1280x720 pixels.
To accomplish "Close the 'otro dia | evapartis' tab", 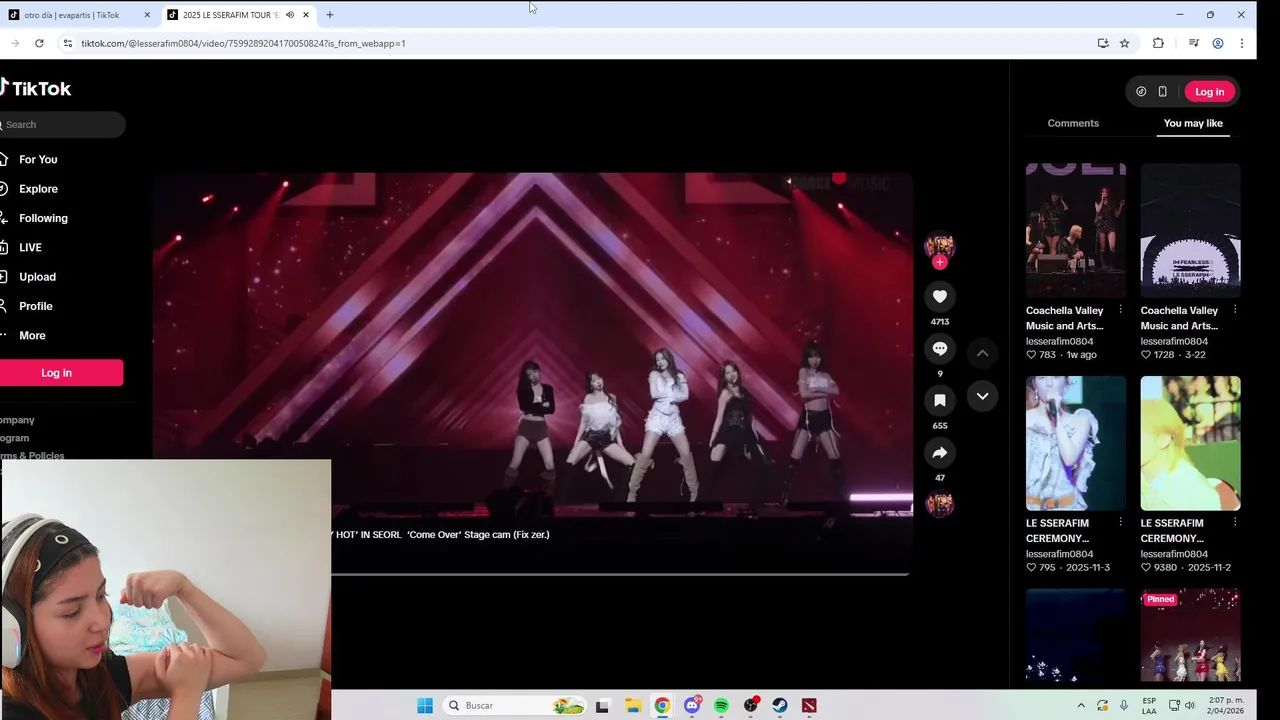I will [x=147, y=15].
